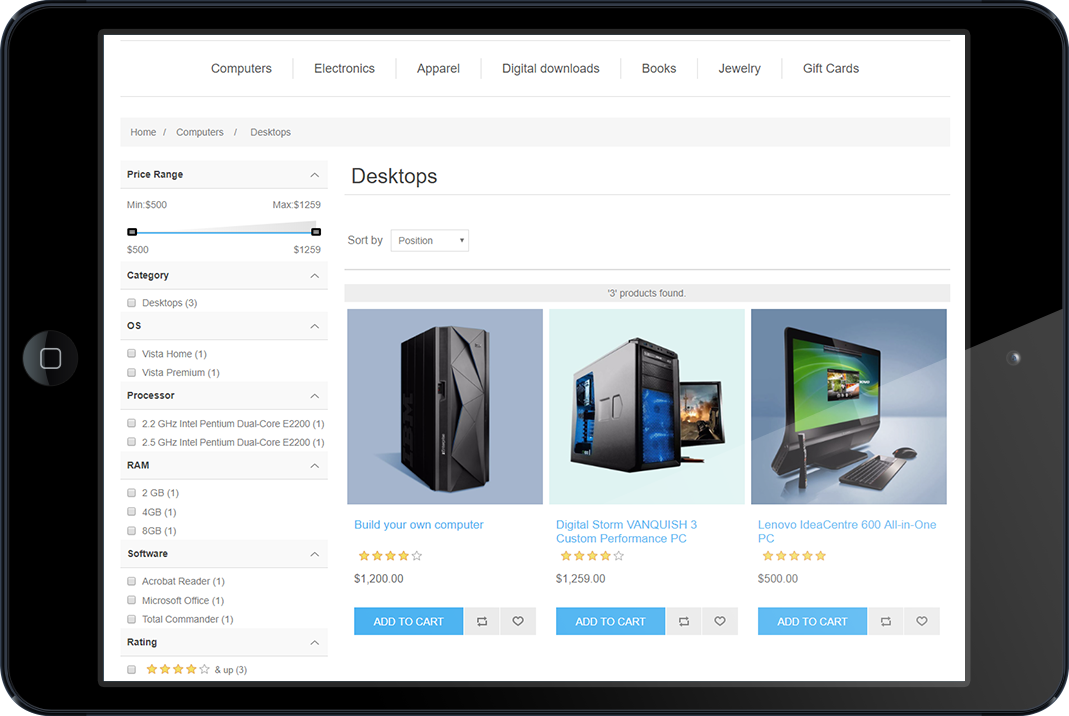1069x716 pixels.
Task: Select the 8GB RAM filter
Action: (x=132, y=531)
